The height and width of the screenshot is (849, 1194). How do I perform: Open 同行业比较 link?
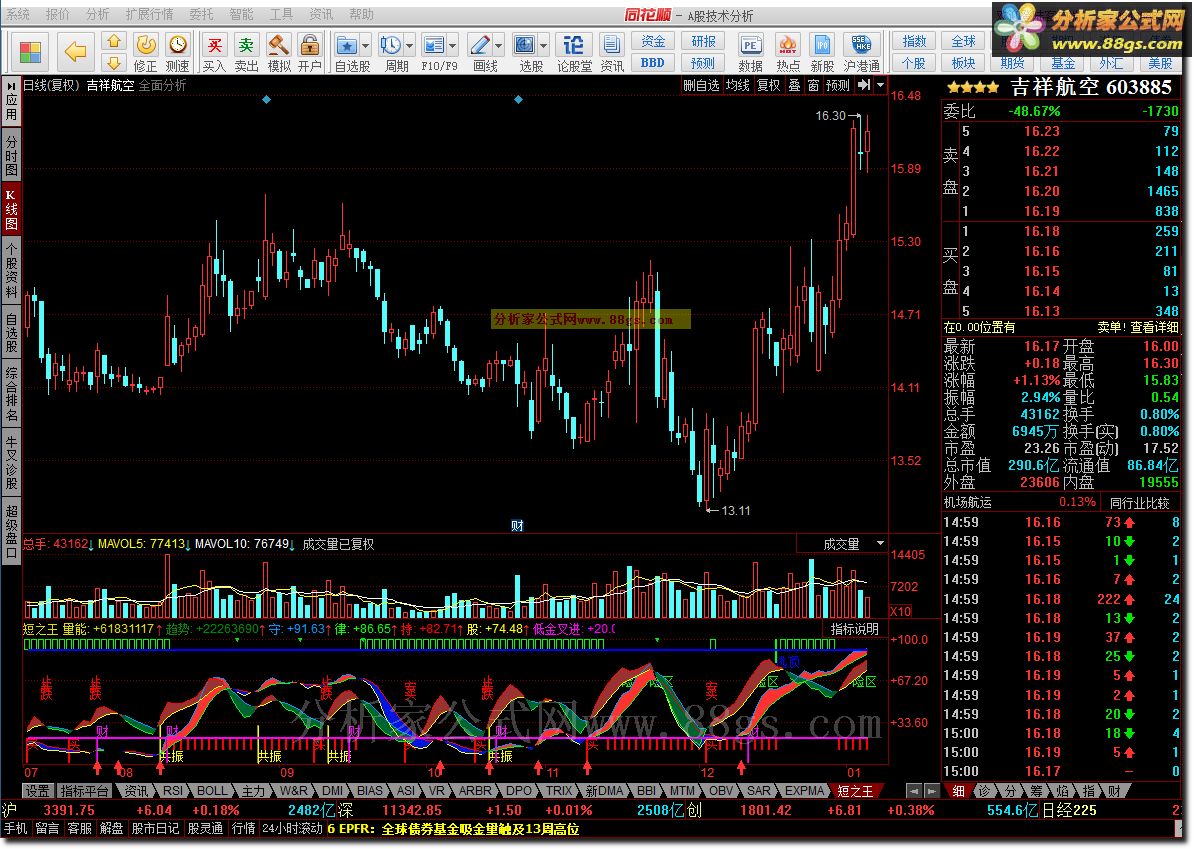point(1139,503)
